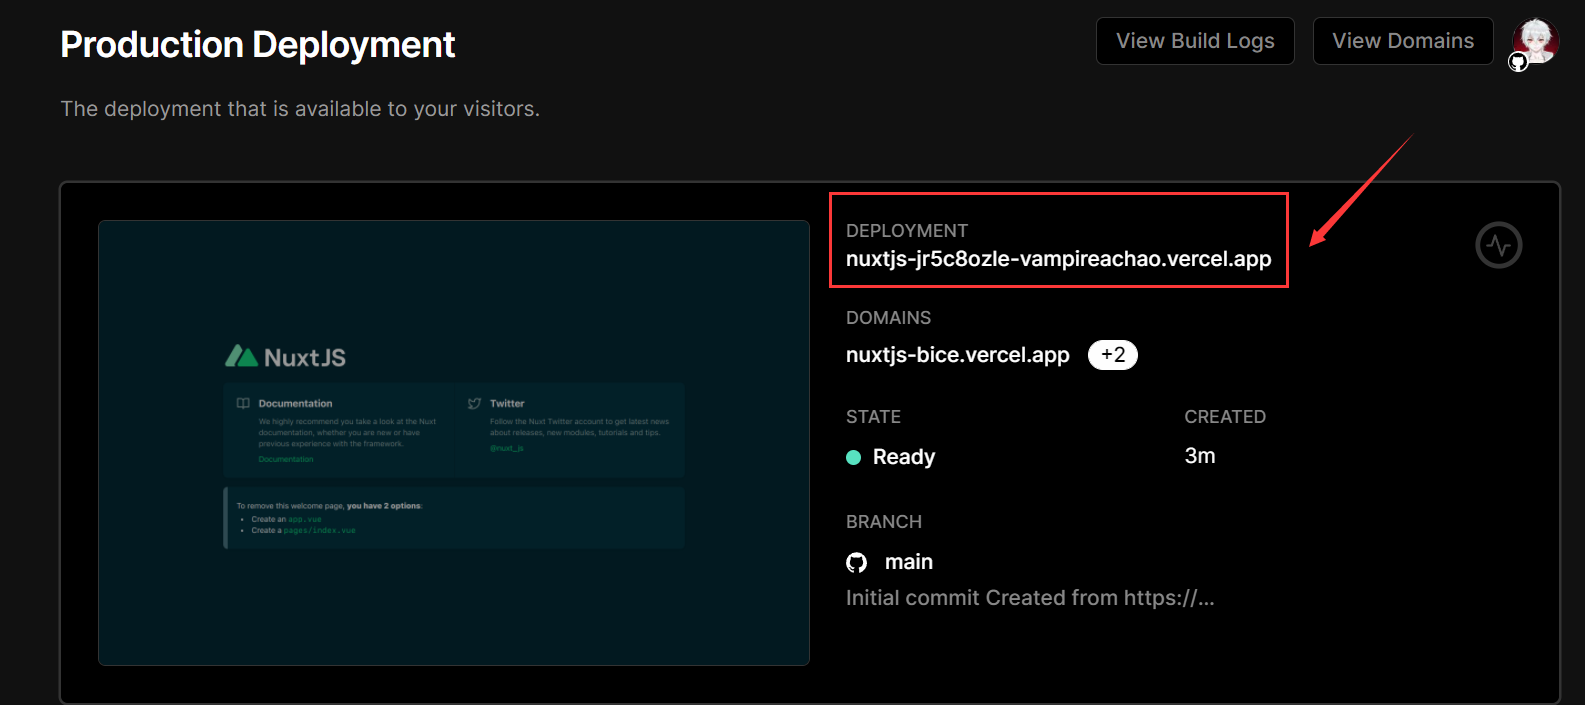This screenshot has width=1585, height=705.
Task: Click the BRANCH label
Action: [884, 522]
